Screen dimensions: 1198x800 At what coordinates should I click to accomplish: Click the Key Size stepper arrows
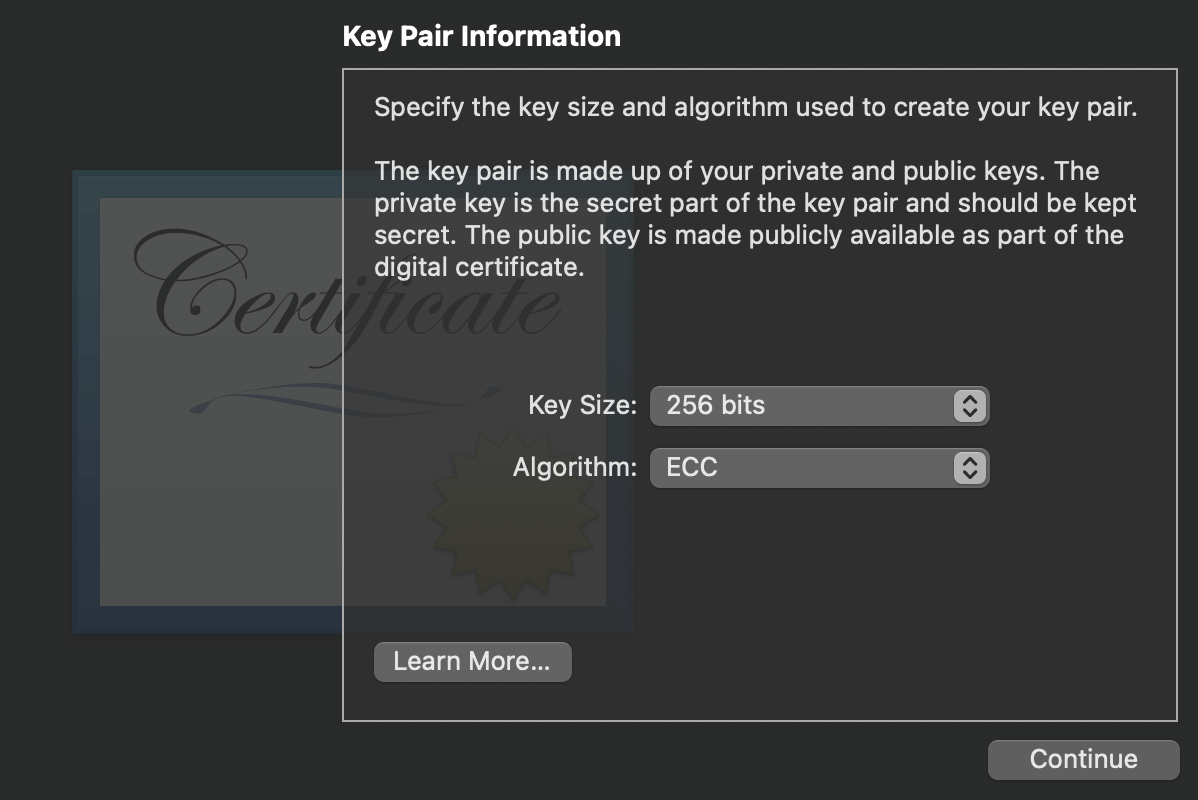coord(969,405)
